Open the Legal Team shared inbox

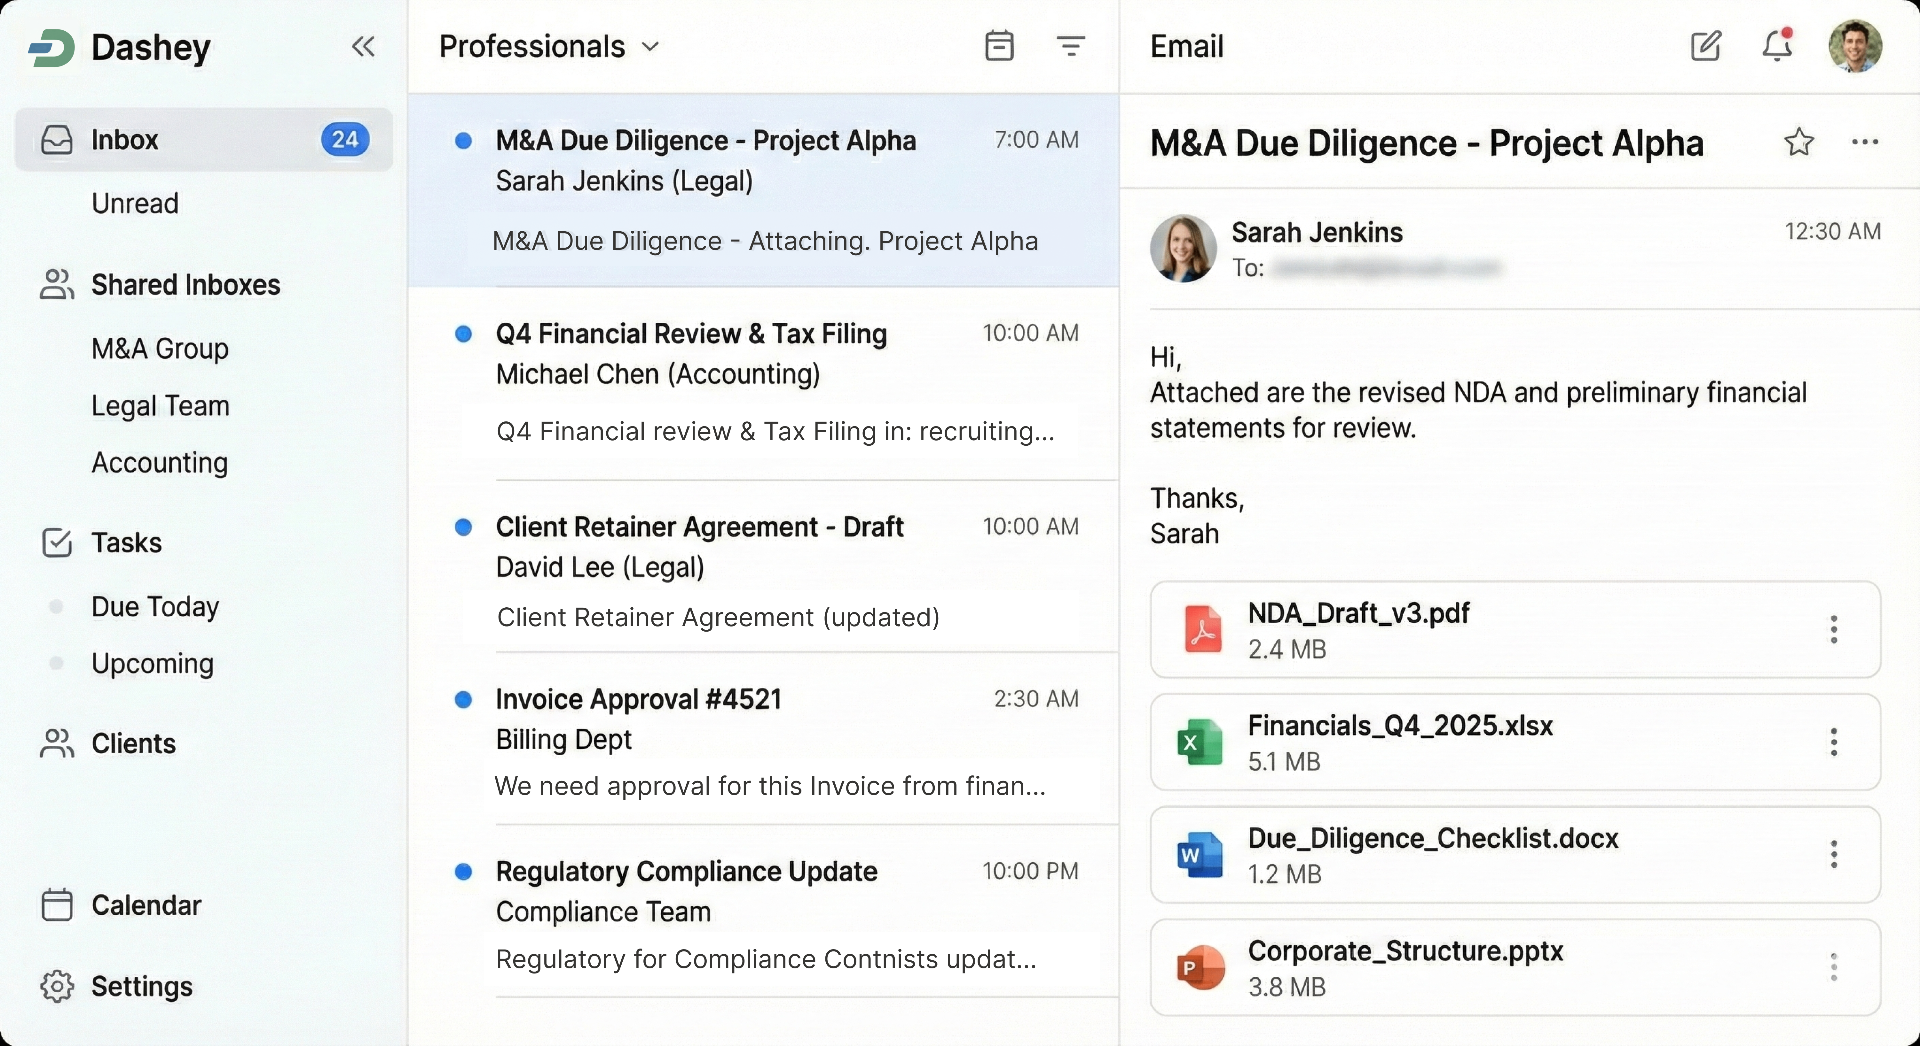pyautogui.click(x=160, y=406)
